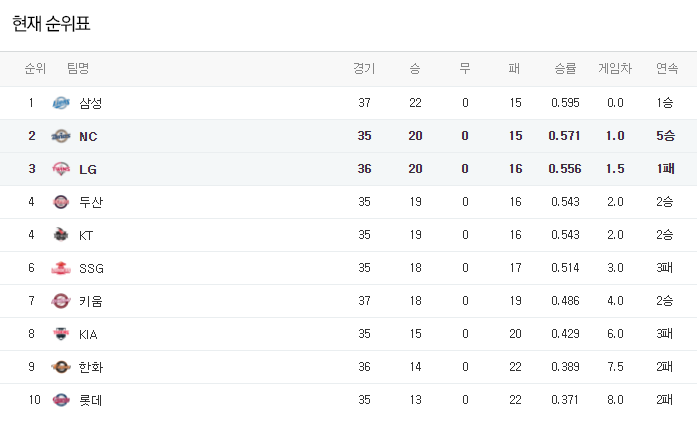This screenshot has width=697, height=427.
Task: Click the LG team logo icon
Action: tap(61, 169)
